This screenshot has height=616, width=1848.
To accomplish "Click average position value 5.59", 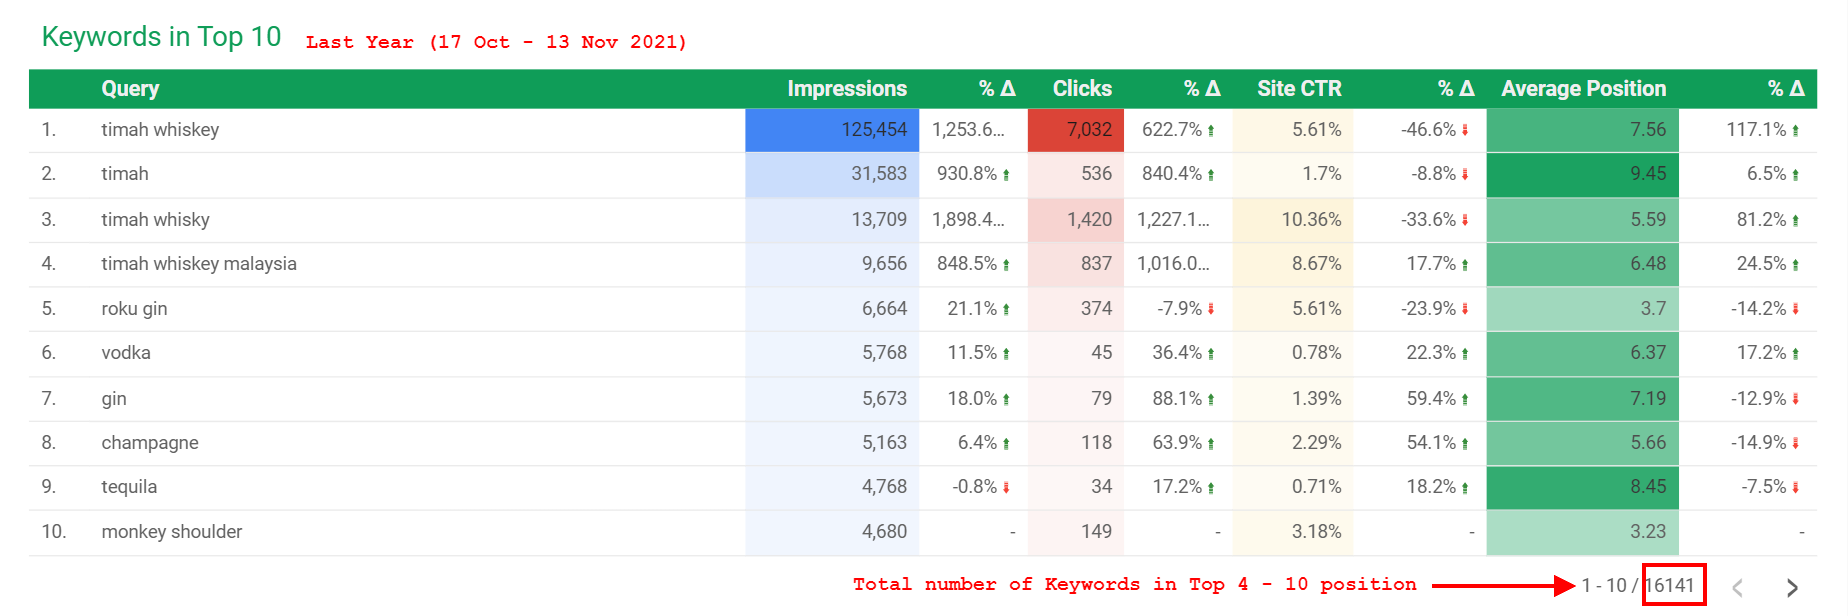I will (x=1648, y=220).
